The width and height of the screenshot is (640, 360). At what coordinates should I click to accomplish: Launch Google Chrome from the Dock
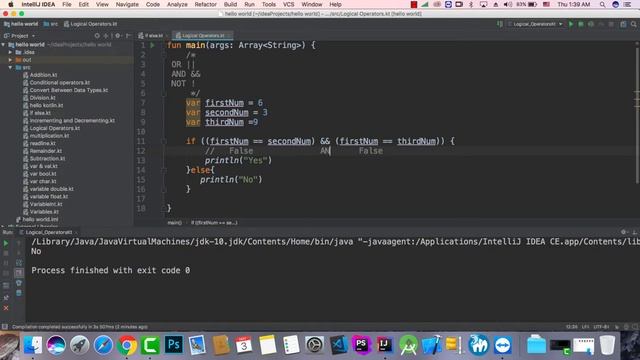pos(127,345)
